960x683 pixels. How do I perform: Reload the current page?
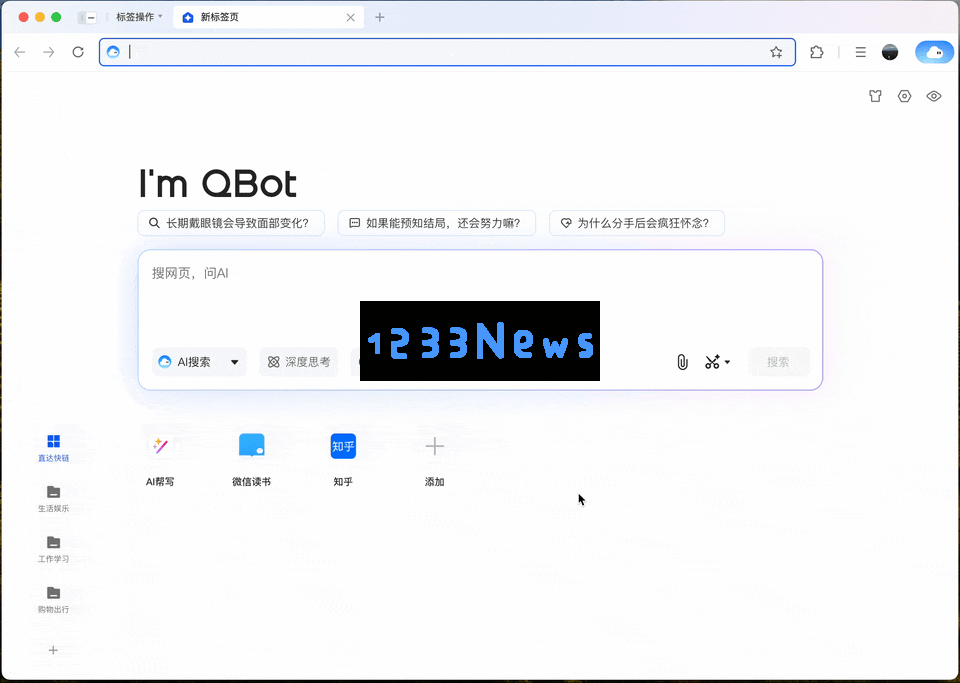click(78, 52)
